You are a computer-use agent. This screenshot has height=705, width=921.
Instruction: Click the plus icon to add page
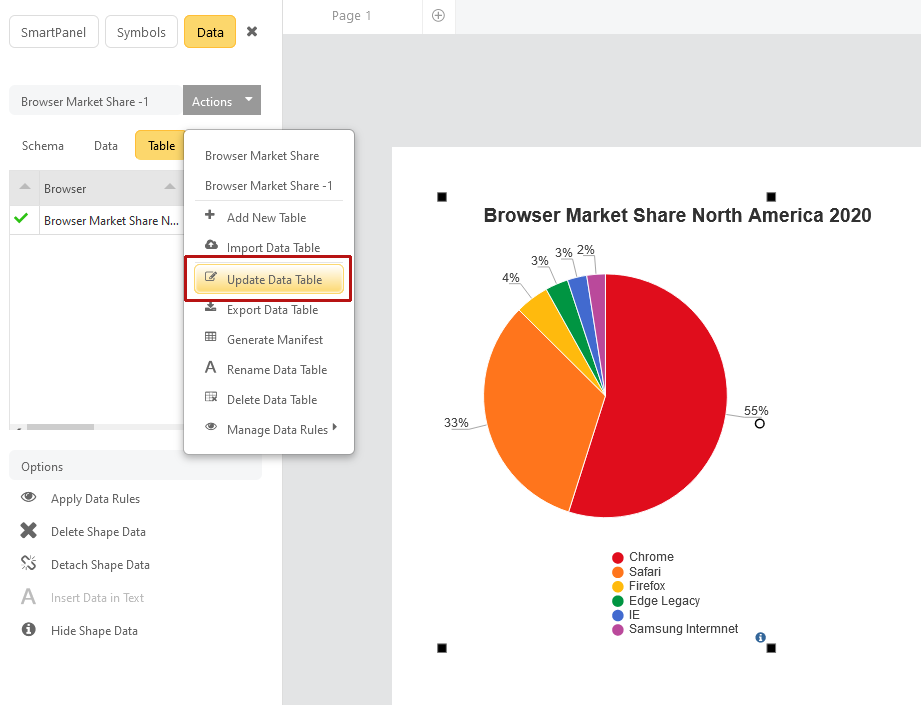point(438,16)
